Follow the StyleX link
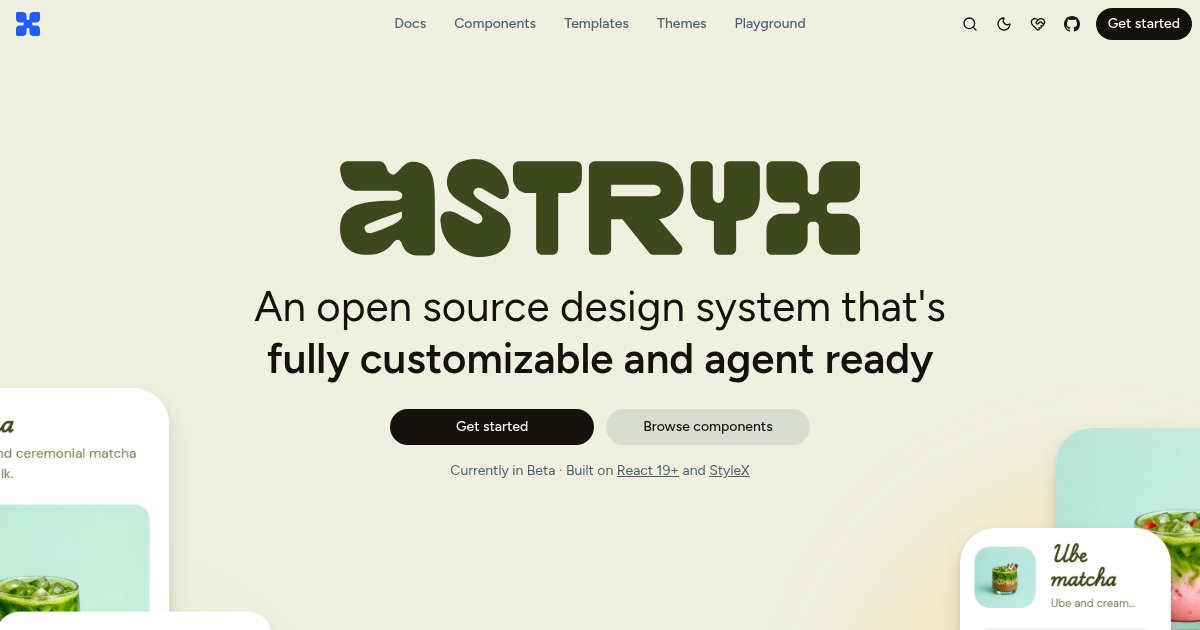1200x630 pixels. coord(729,470)
